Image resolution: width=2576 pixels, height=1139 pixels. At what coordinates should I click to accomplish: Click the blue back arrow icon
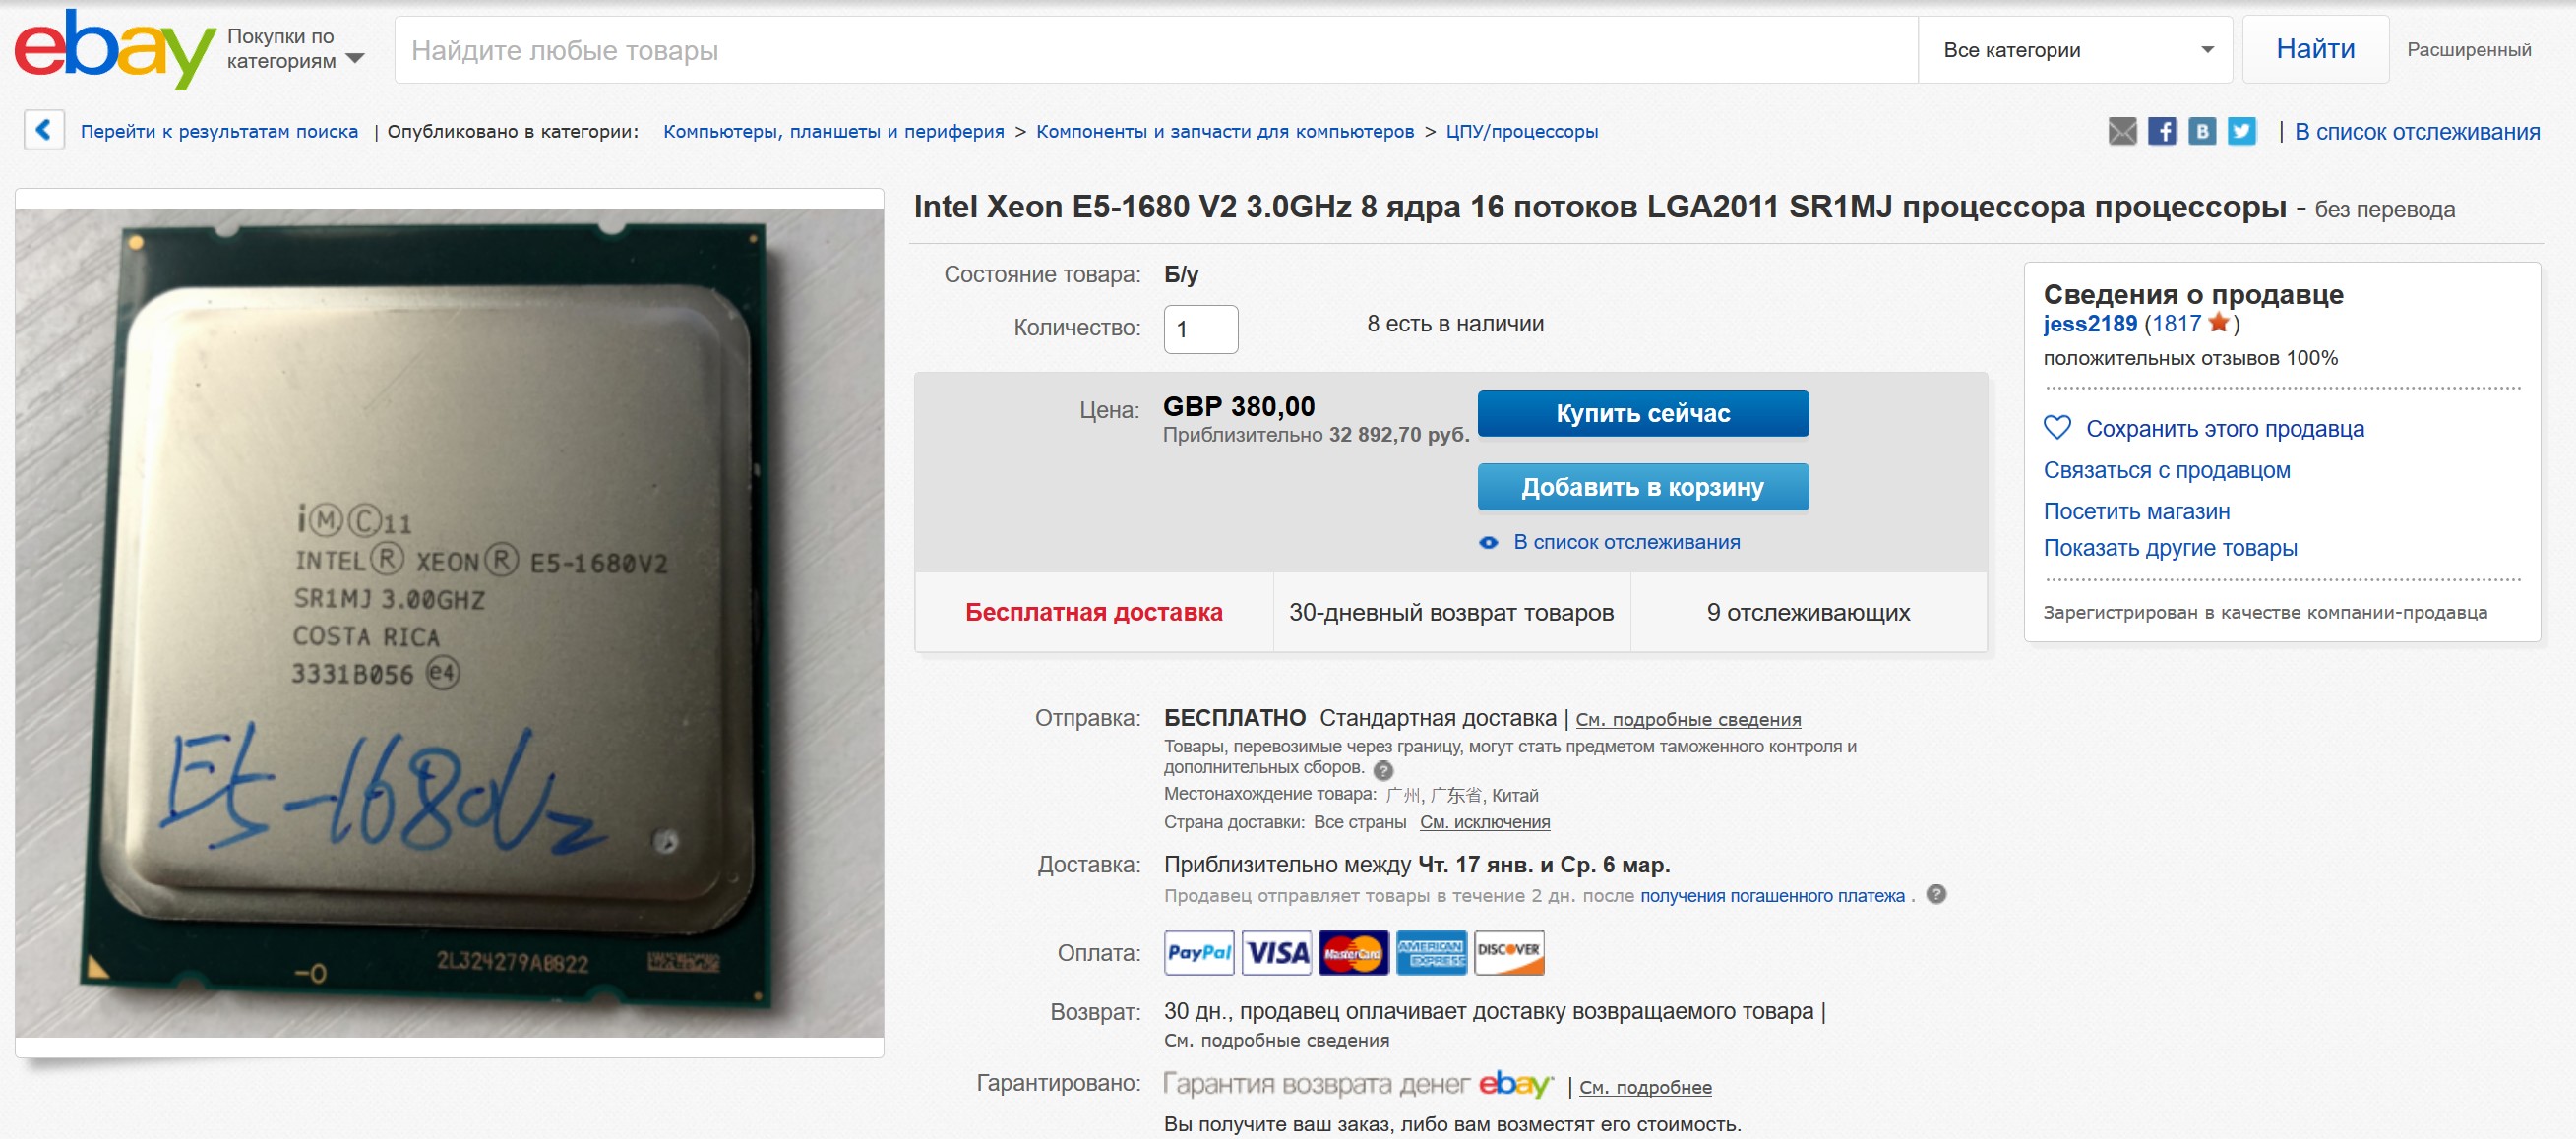click(44, 130)
